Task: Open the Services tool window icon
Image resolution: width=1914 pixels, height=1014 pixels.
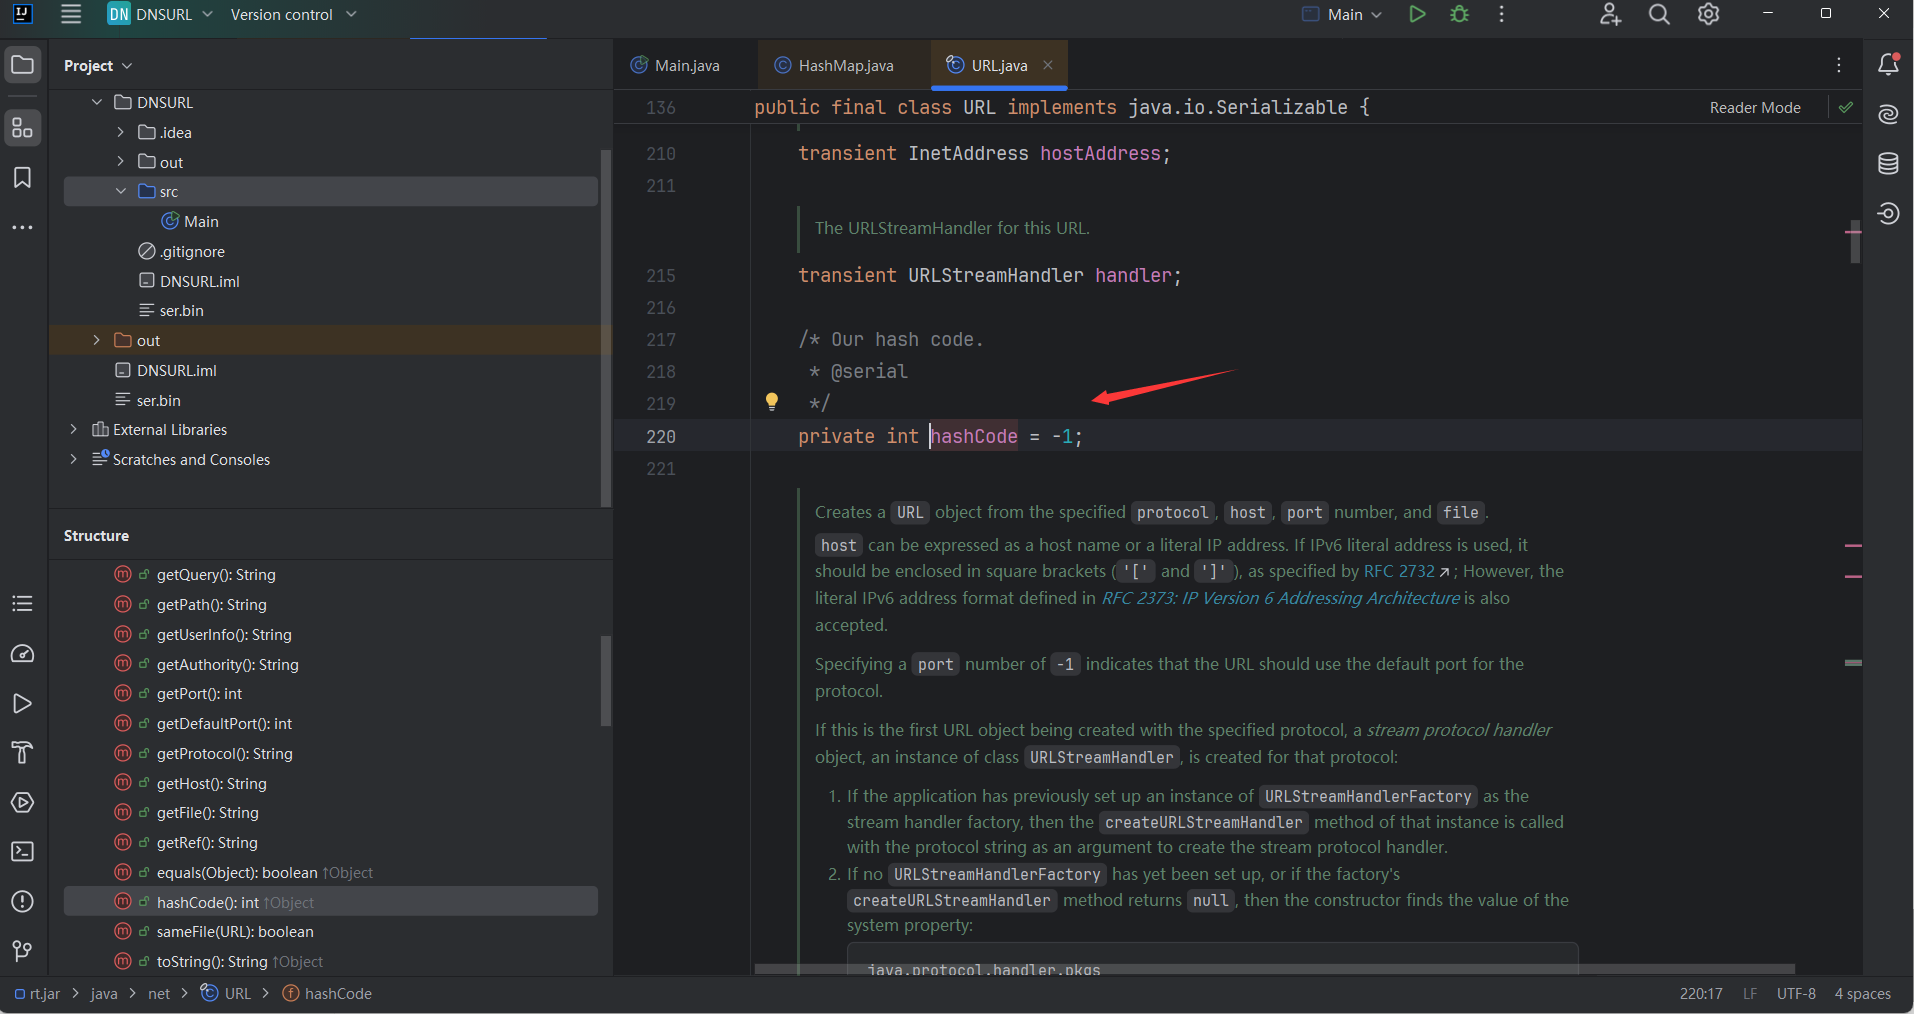Action: pyautogui.click(x=22, y=803)
